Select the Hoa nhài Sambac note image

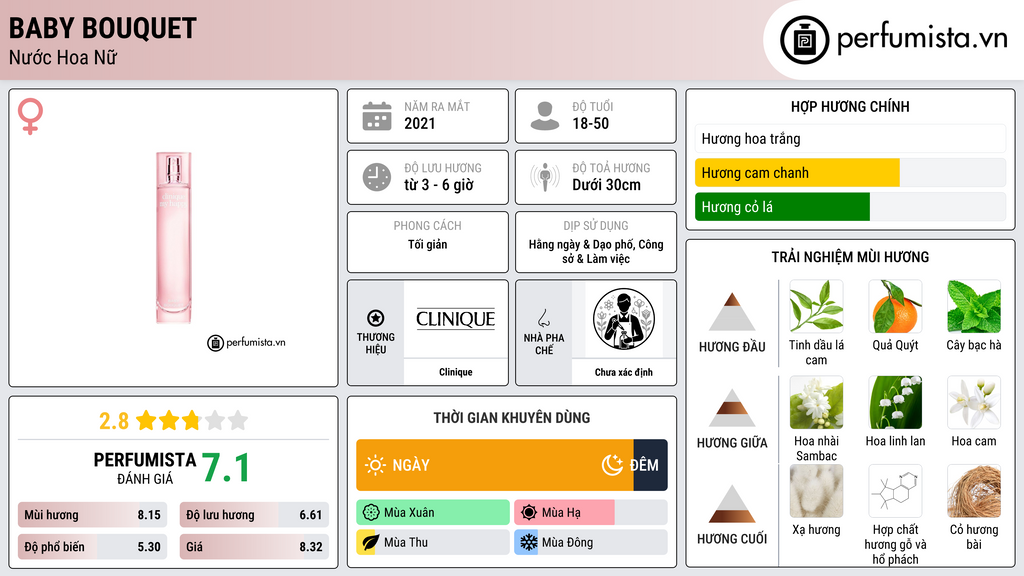[816, 402]
